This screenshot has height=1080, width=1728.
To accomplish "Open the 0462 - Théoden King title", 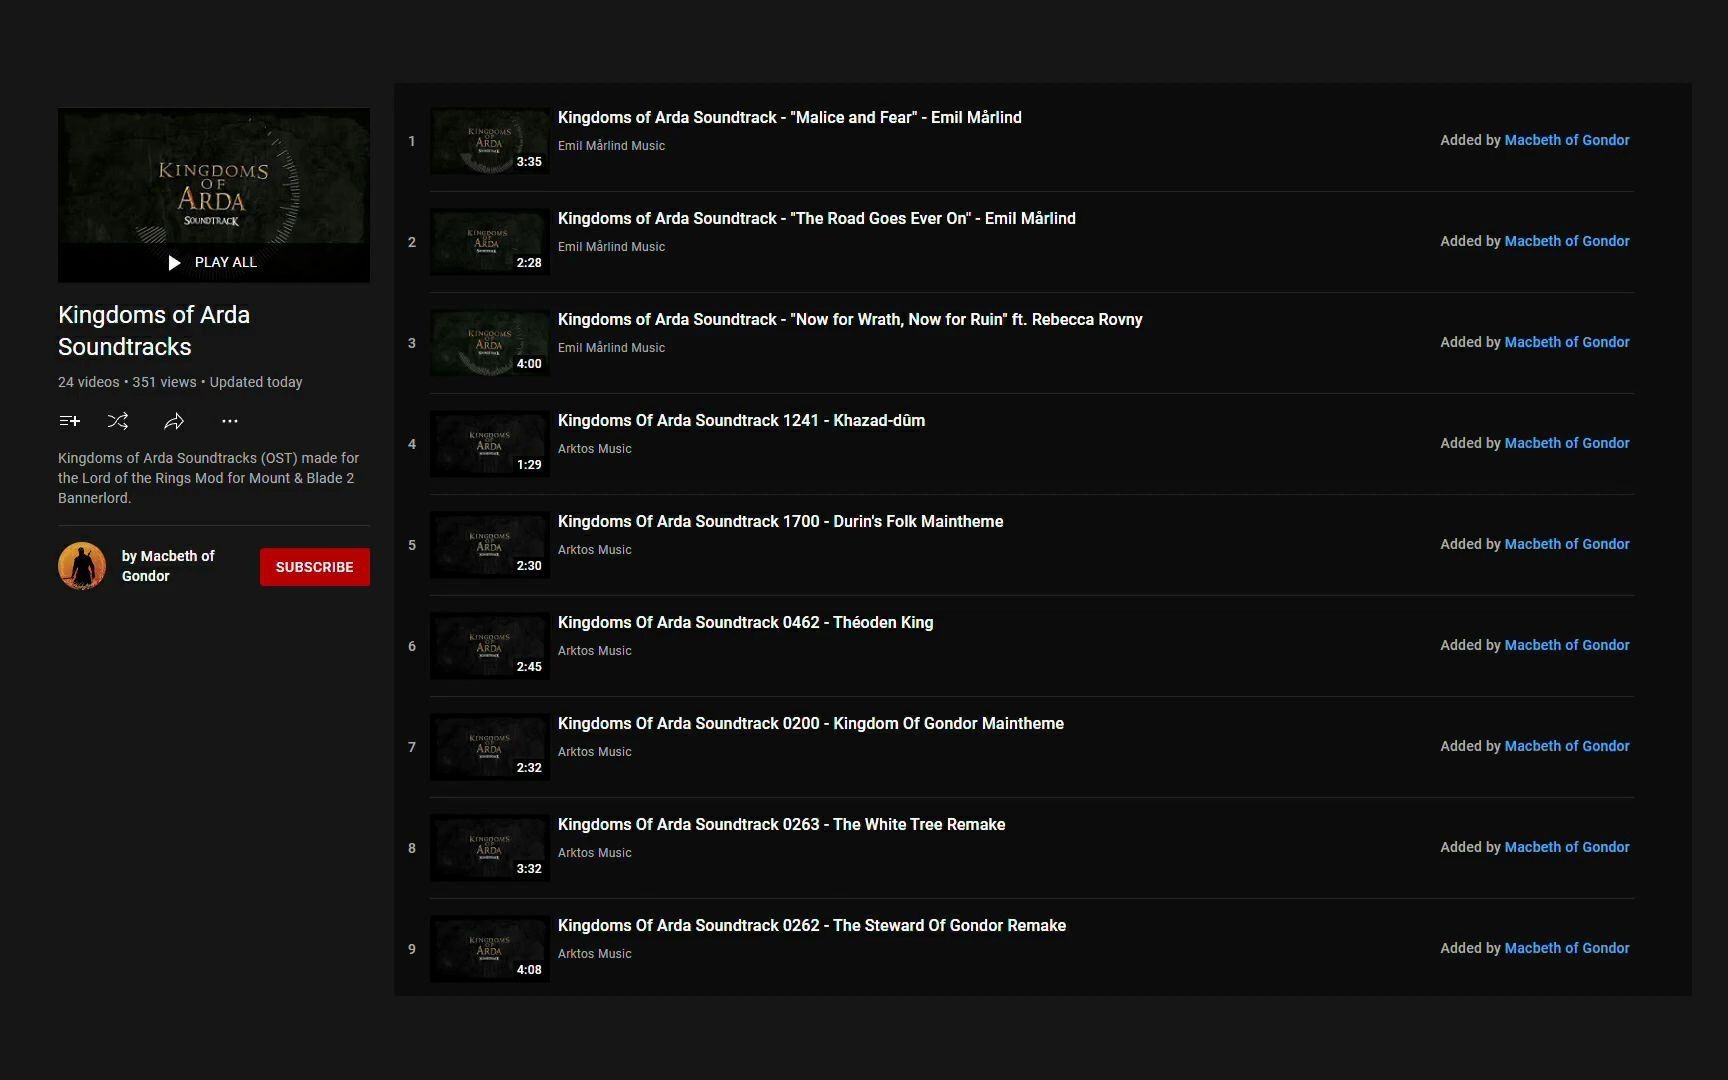I will [745, 623].
